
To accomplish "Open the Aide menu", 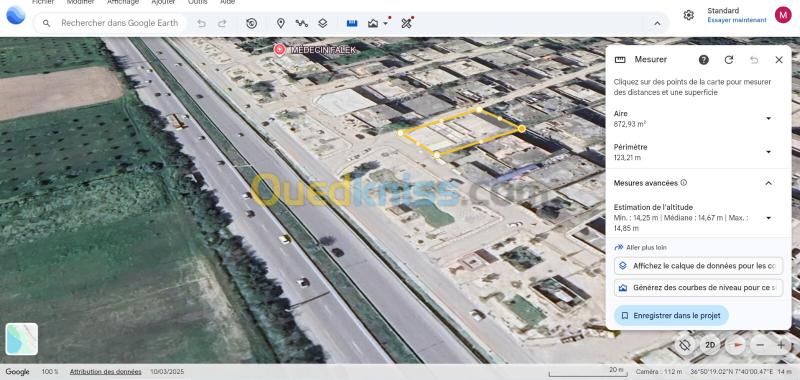I will (228, 2).
